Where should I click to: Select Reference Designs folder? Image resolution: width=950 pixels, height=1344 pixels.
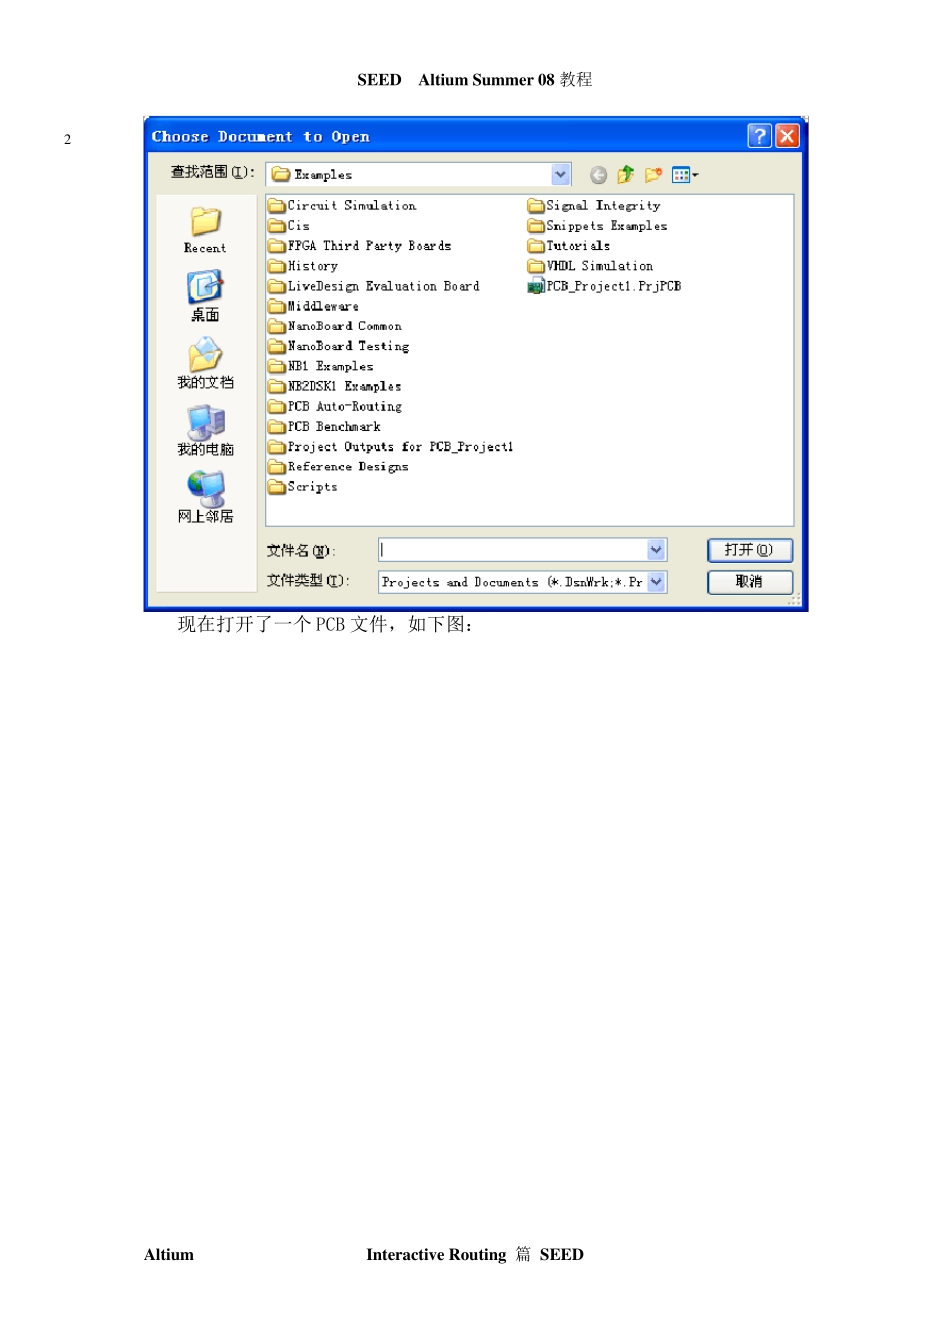338,466
